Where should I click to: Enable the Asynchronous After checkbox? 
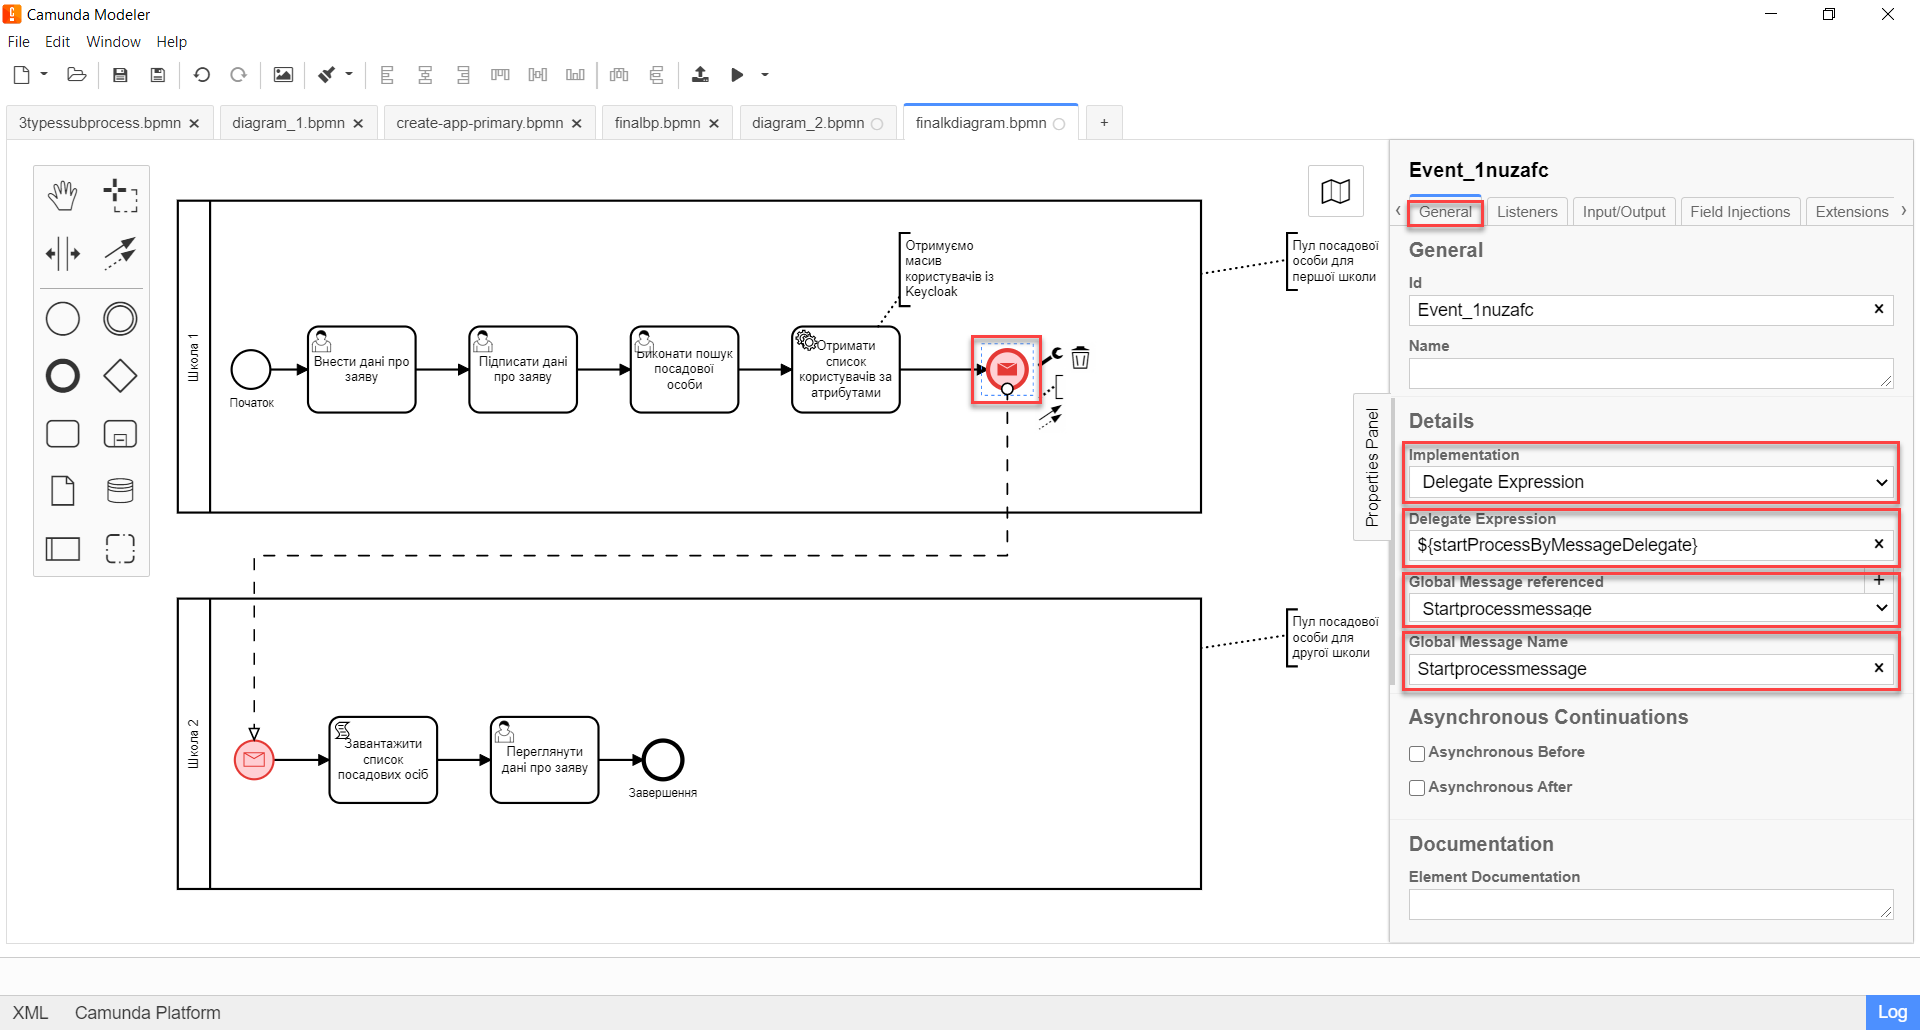[x=1417, y=788]
